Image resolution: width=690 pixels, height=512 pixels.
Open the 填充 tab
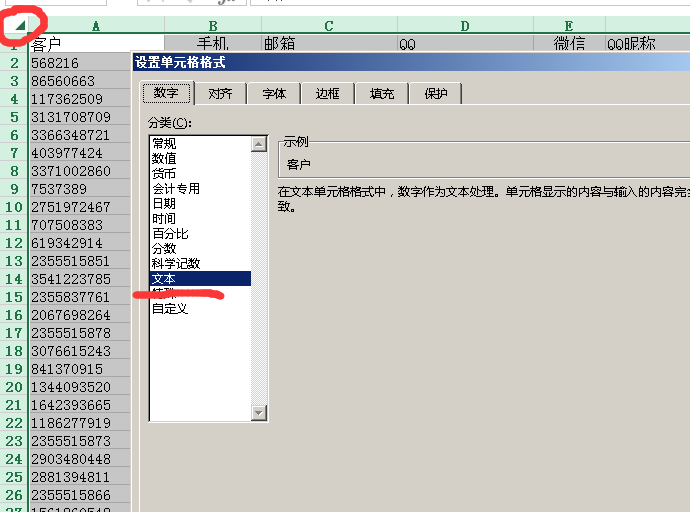pyautogui.click(x=382, y=93)
